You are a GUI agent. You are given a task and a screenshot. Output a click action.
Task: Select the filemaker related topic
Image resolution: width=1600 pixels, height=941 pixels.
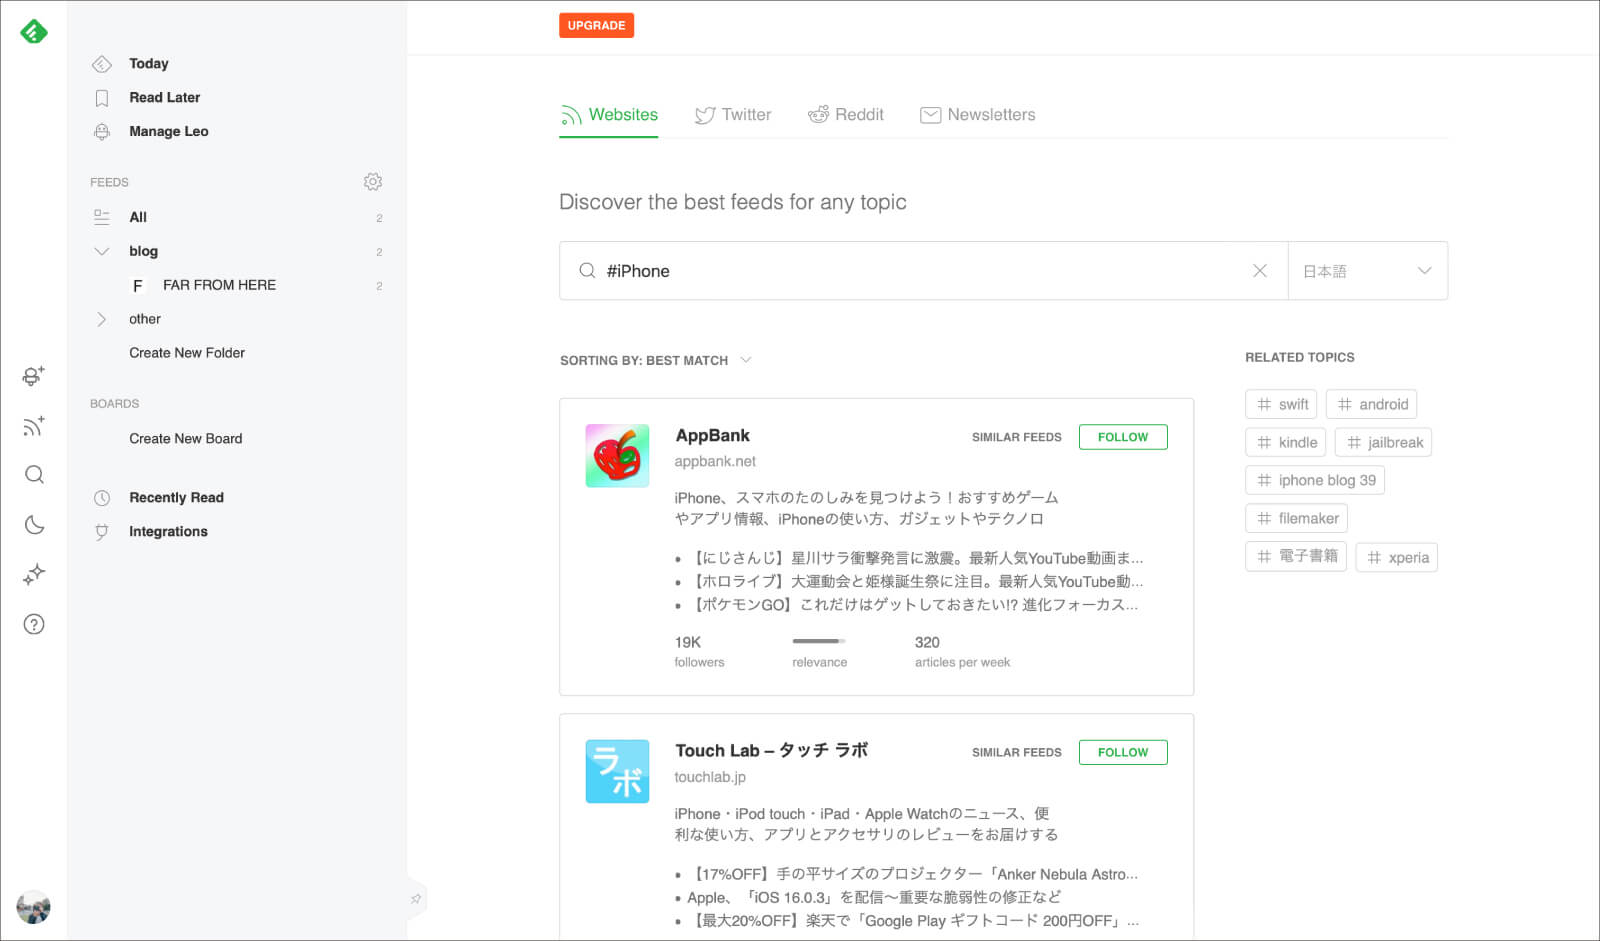click(1297, 518)
